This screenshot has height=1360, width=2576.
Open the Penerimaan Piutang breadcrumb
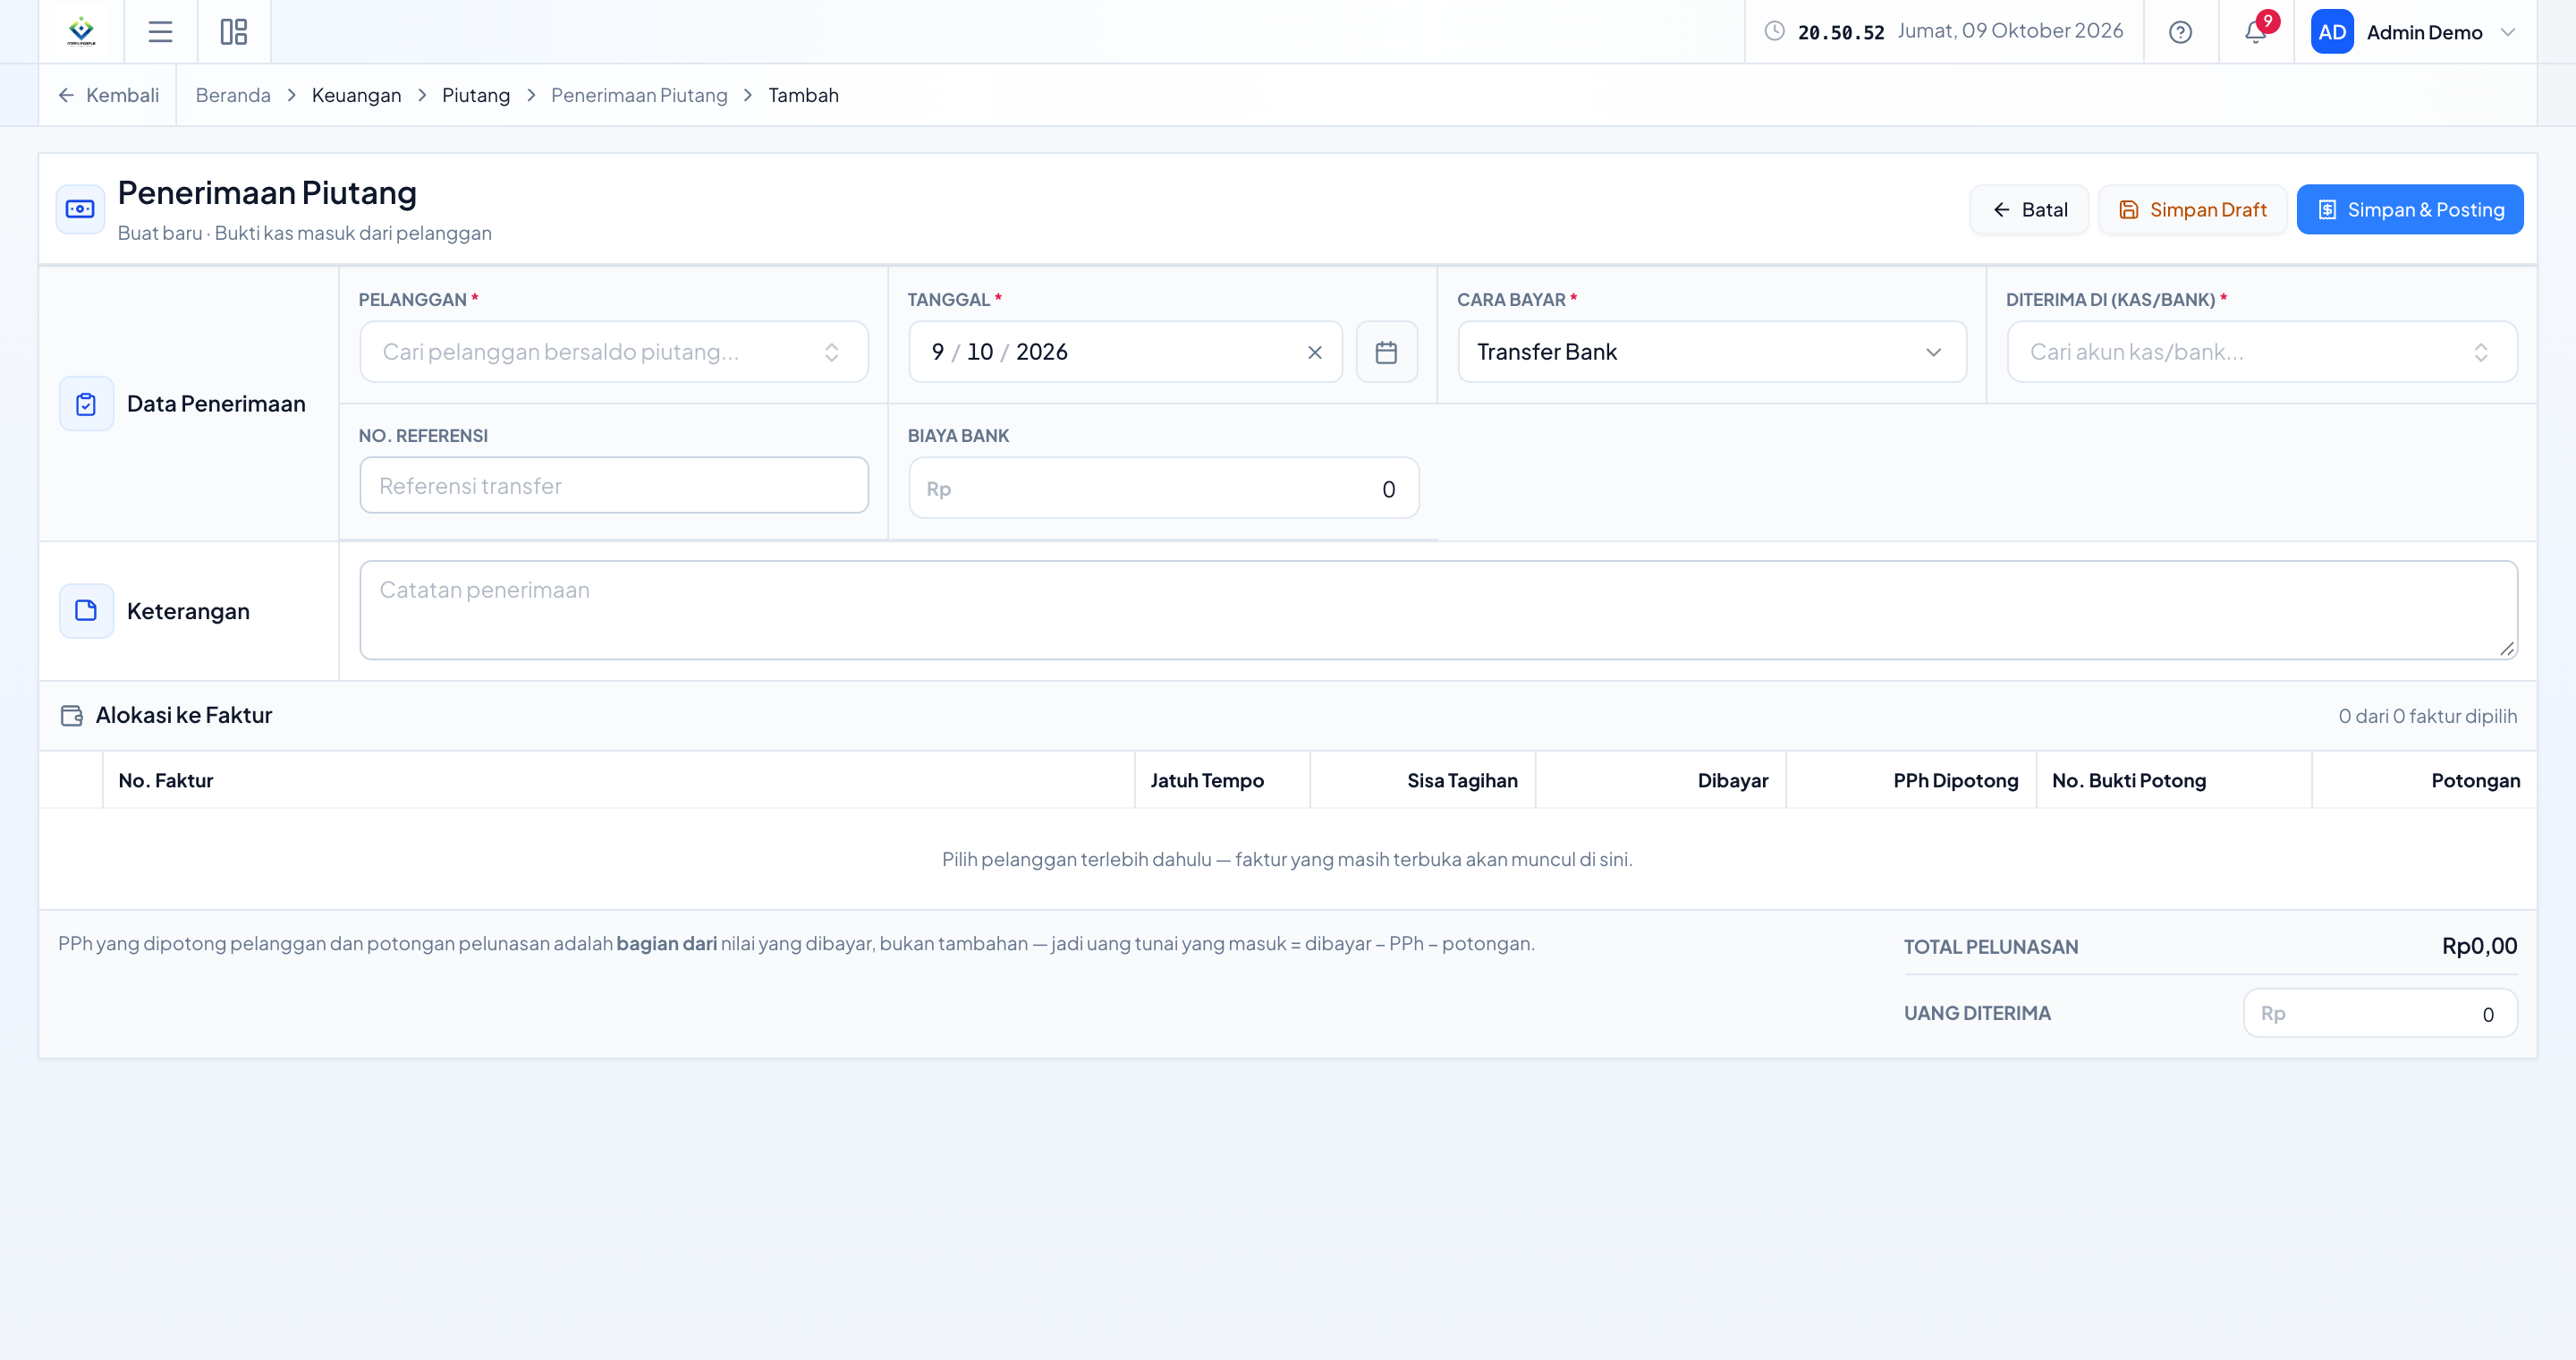639,95
